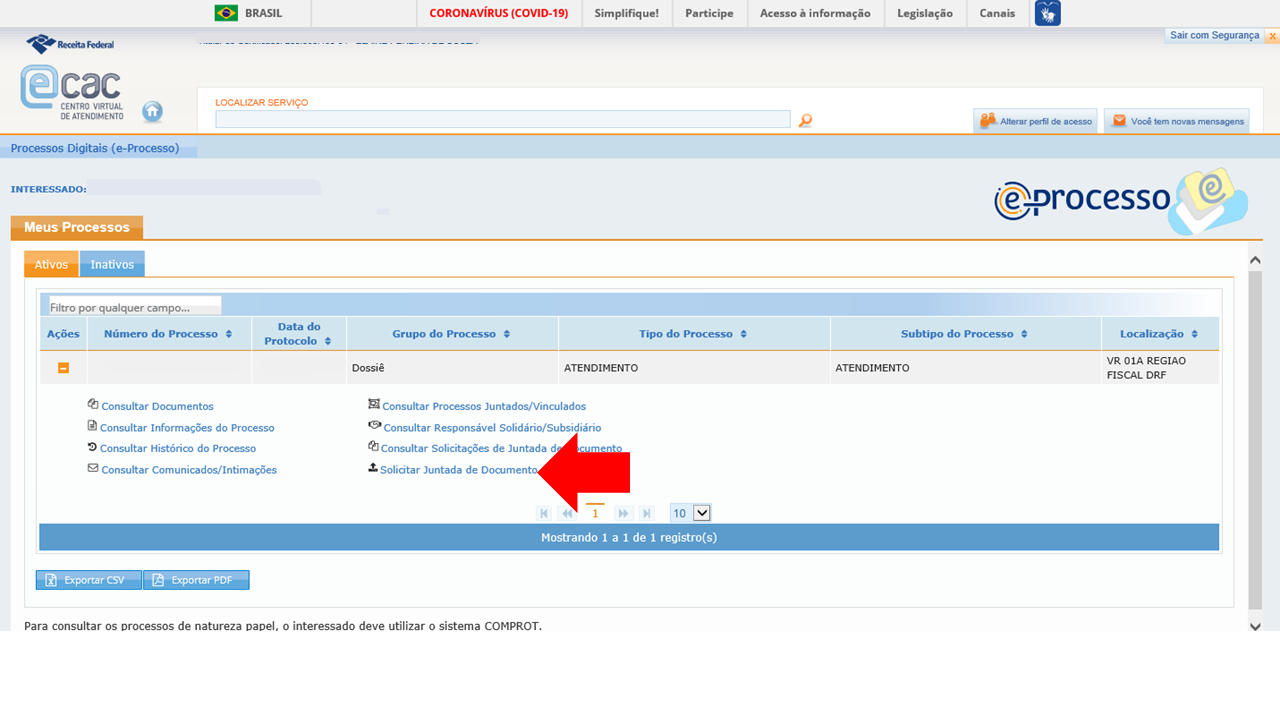Image resolution: width=1280 pixels, height=720 pixels.
Task: Click the Exportar CSV button
Action: (x=88, y=580)
